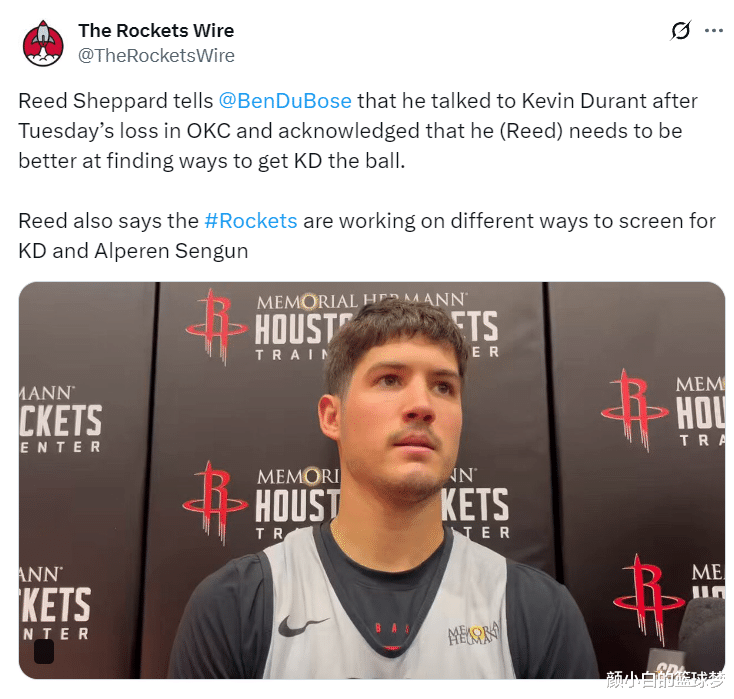
Task: Open The Rockets Wire profile avatar
Action: click(x=43, y=43)
